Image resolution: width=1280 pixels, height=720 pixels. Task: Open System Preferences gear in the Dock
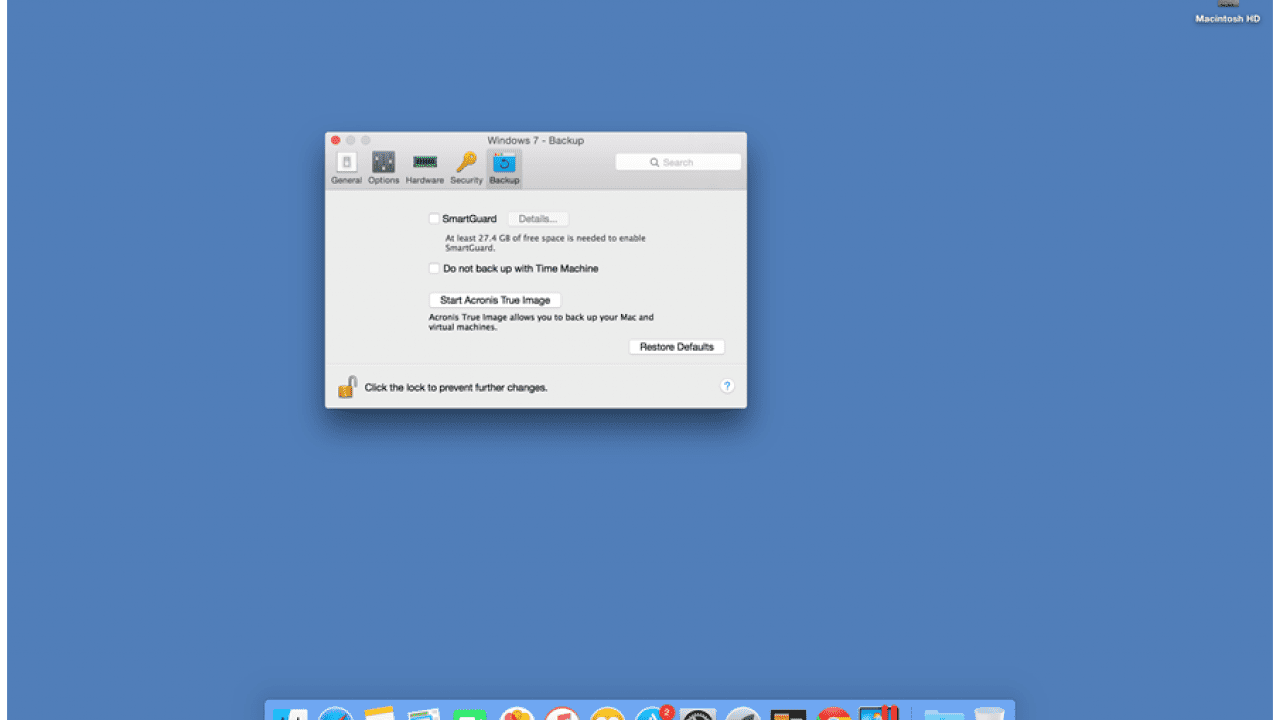click(x=699, y=714)
